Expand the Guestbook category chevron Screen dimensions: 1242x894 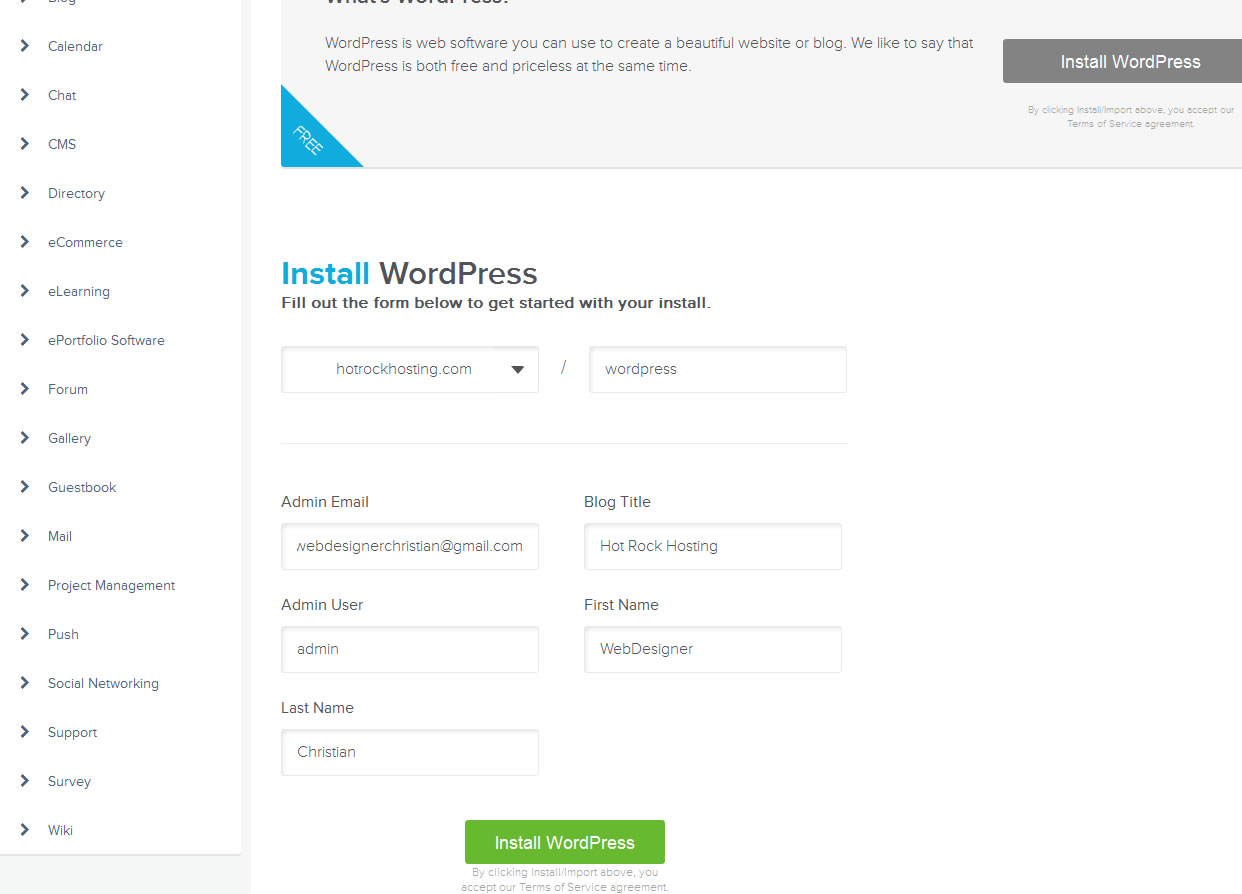(x=24, y=487)
